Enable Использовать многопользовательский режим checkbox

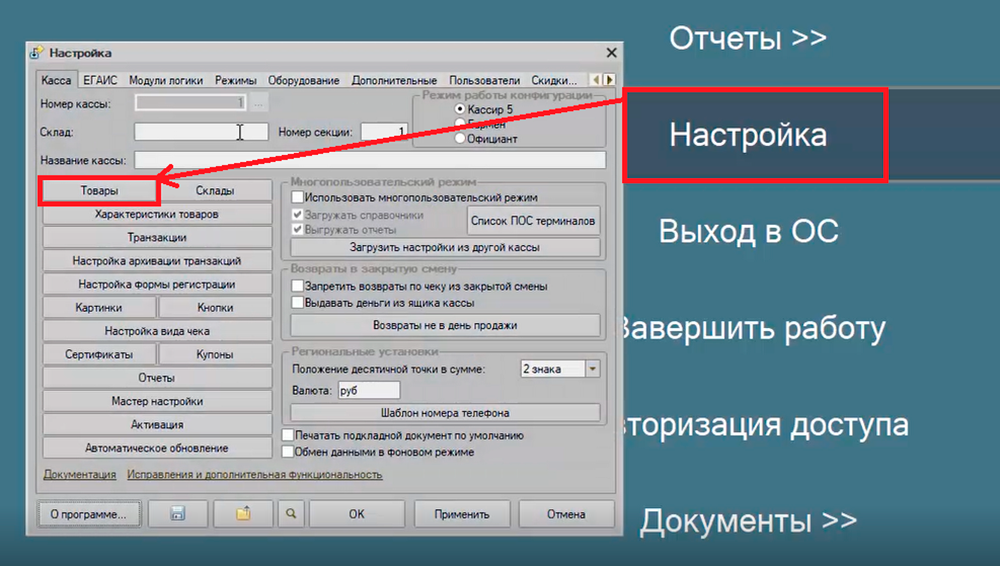tap(297, 198)
